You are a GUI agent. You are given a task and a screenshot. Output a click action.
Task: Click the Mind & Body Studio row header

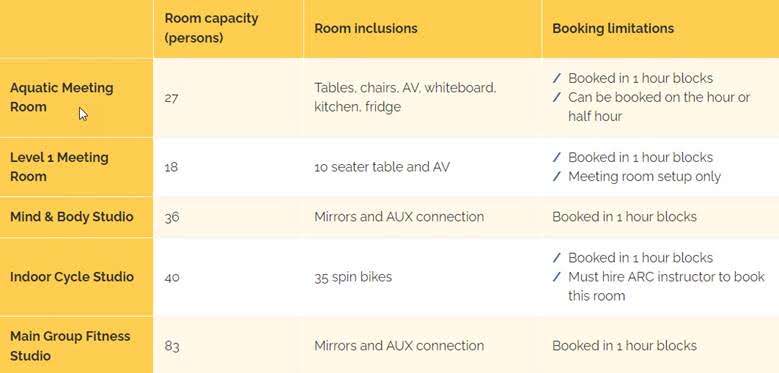pos(72,217)
